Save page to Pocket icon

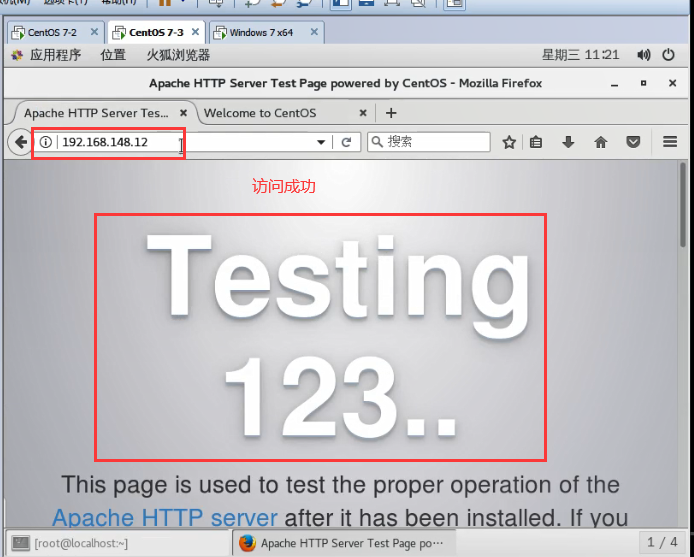point(633,142)
